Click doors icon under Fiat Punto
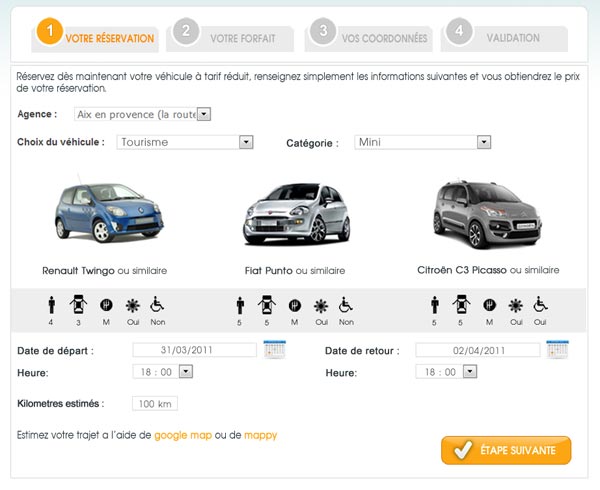Screen dimensions: 600x490 coord(267,305)
